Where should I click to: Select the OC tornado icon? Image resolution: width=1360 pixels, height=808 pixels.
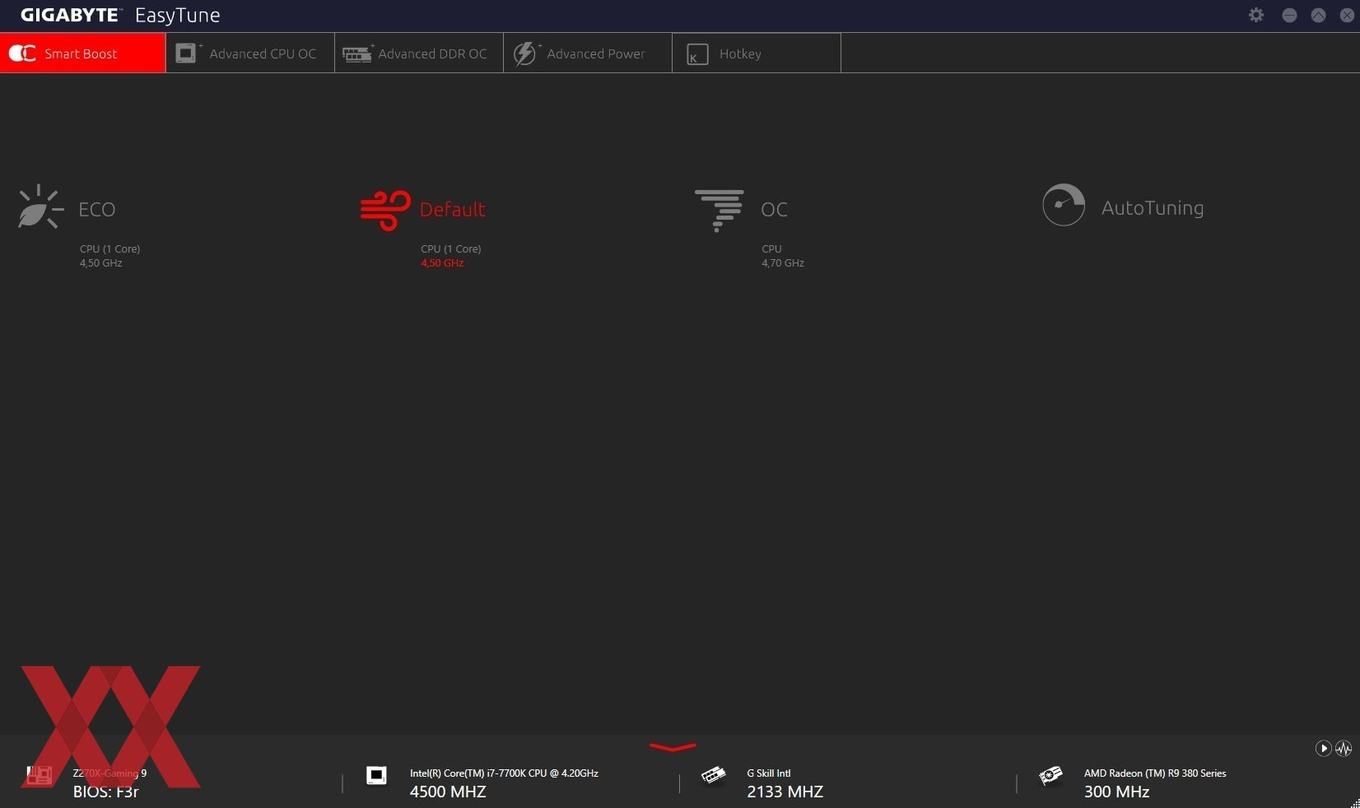[719, 210]
